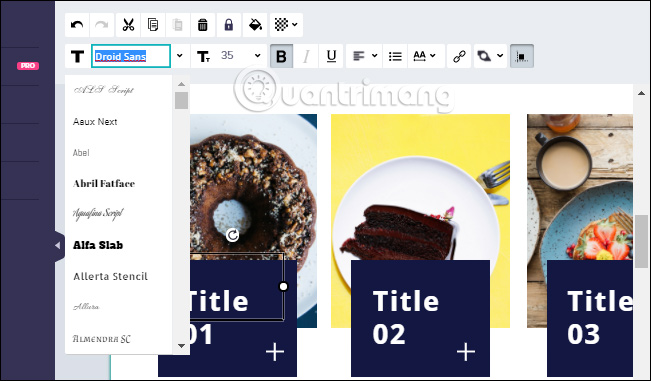The image size is (651, 381).
Task: Click the Droid Sans font field
Action: [x=131, y=56]
